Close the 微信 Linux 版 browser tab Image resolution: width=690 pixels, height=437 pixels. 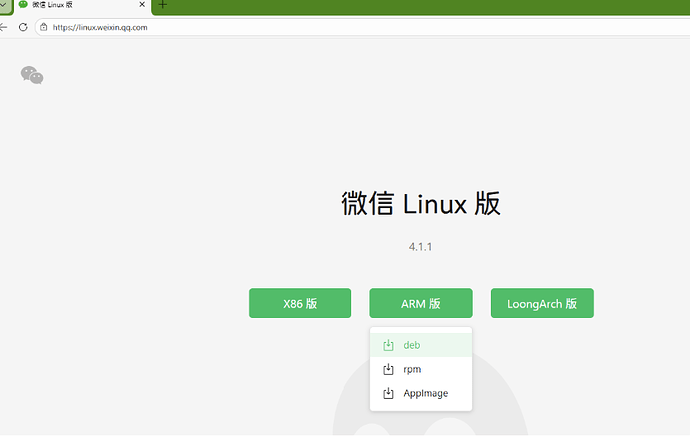pos(141,5)
